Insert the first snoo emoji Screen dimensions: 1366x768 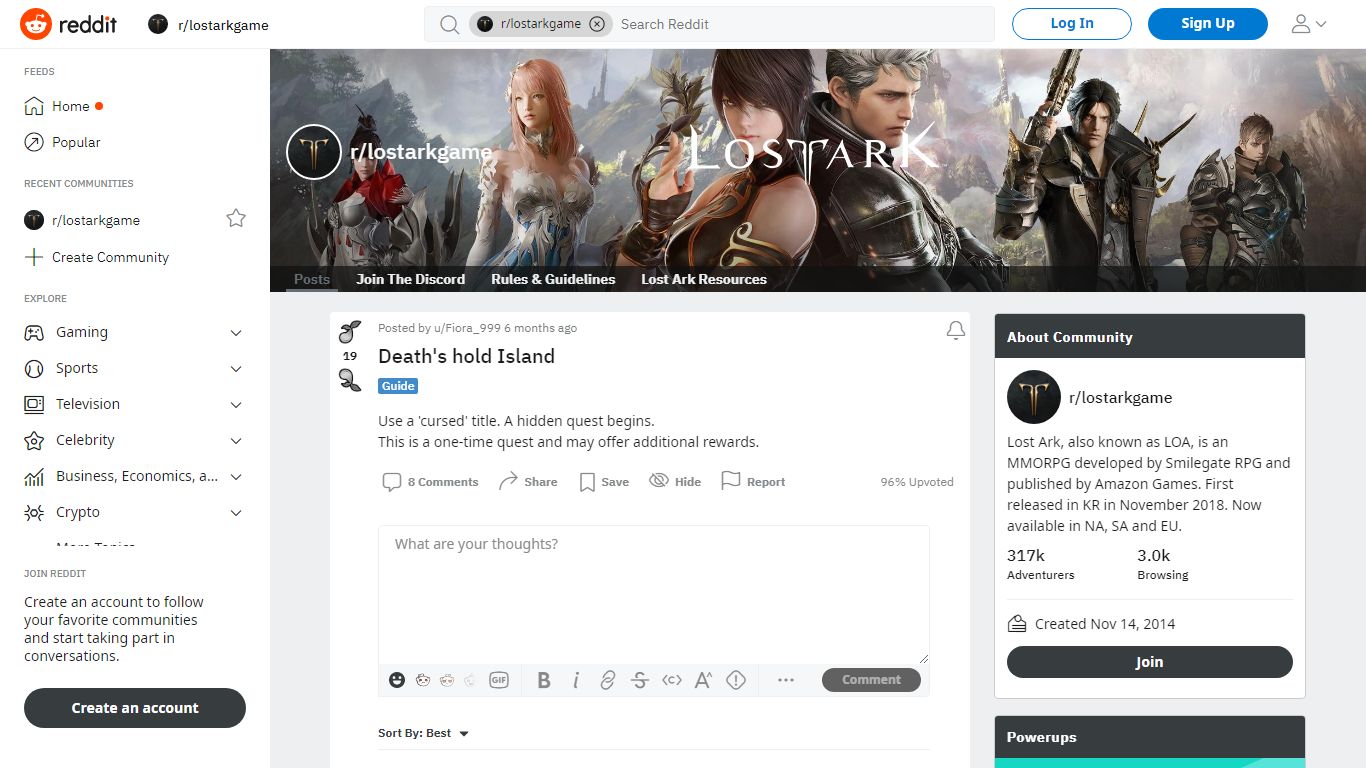point(423,680)
